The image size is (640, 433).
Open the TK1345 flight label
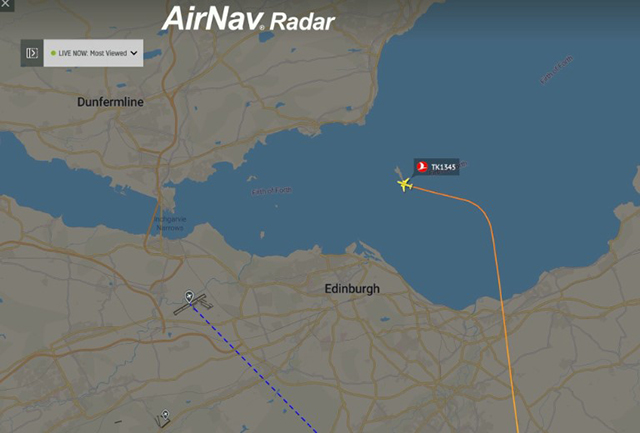436,167
